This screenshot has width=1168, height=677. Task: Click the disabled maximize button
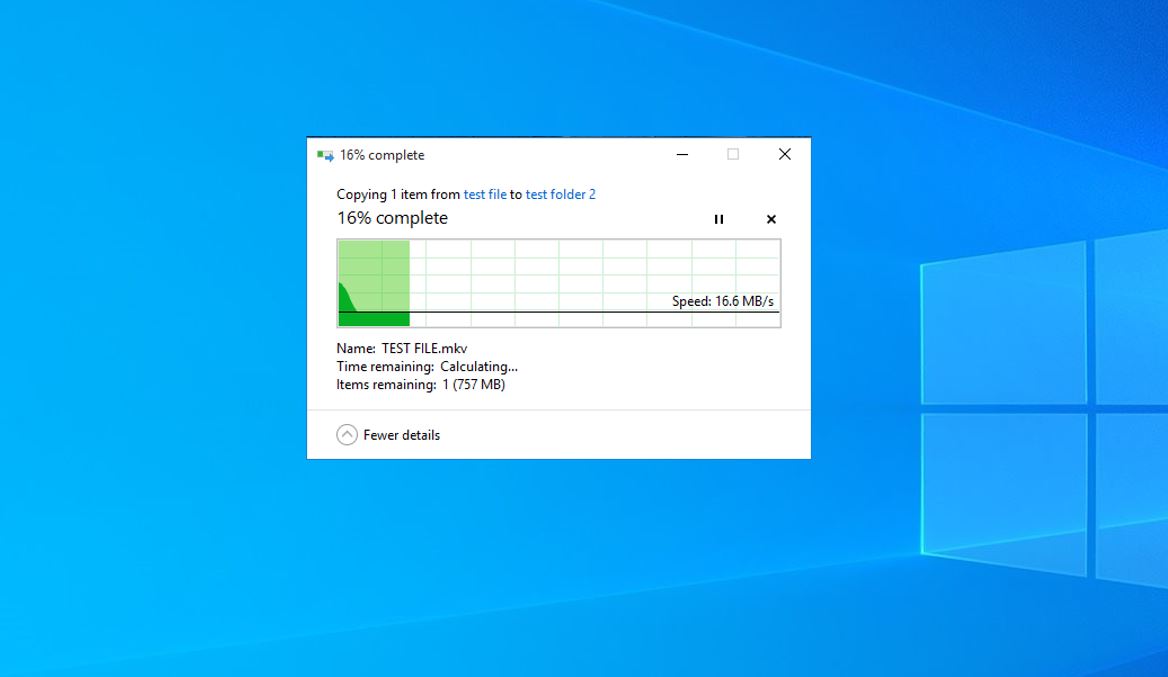pyautogui.click(x=733, y=154)
